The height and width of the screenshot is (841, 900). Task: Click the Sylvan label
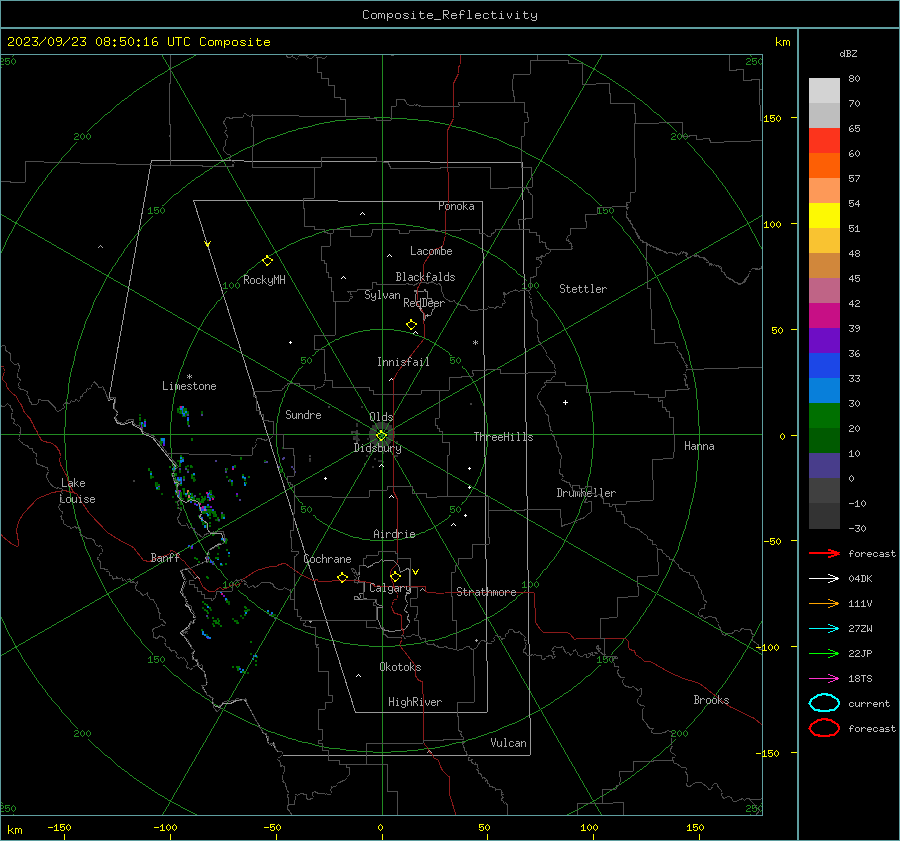pos(382,295)
